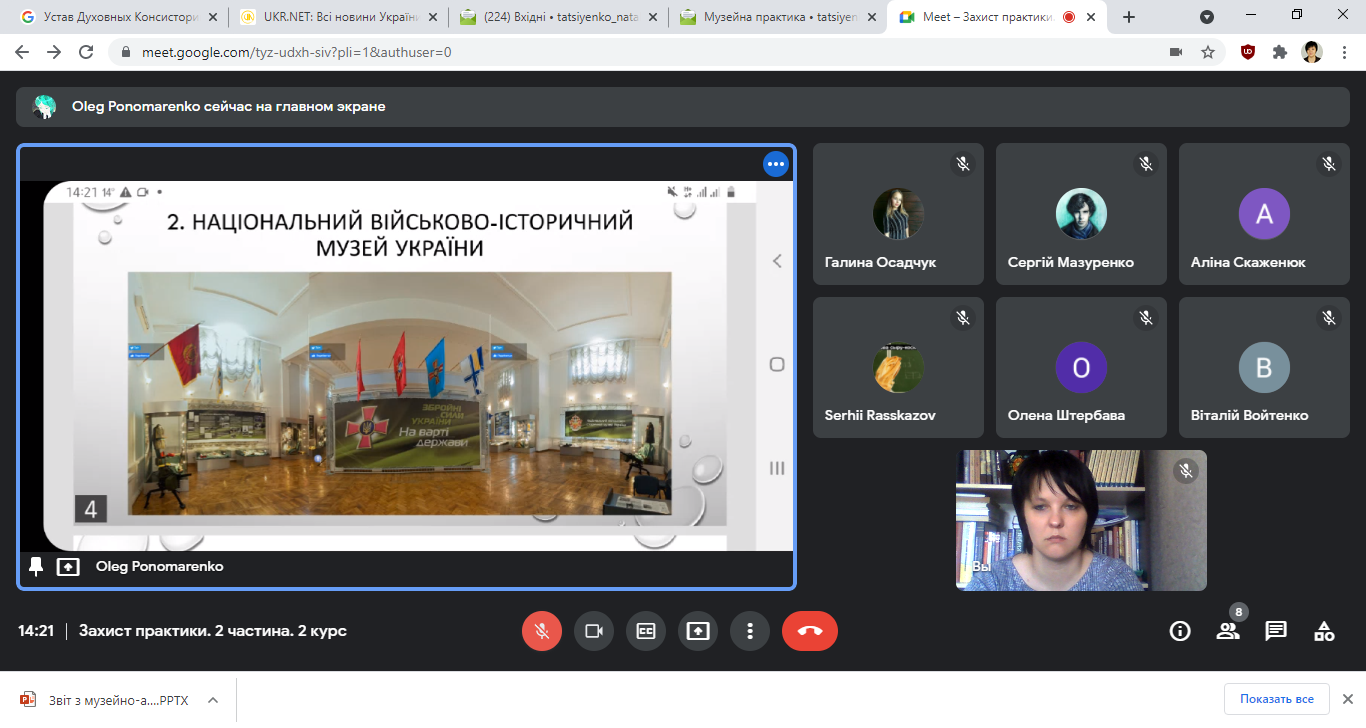Click muted mic icon on Олена Штербава tile

coord(1146,318)
